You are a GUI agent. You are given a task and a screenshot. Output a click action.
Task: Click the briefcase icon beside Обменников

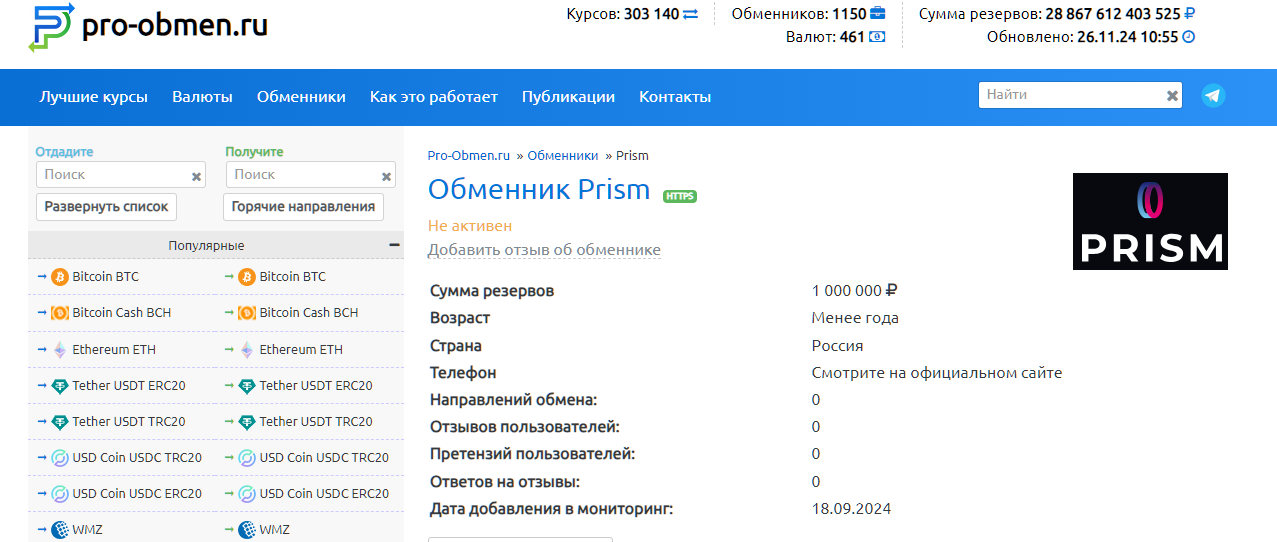click(x=877, y=14)
